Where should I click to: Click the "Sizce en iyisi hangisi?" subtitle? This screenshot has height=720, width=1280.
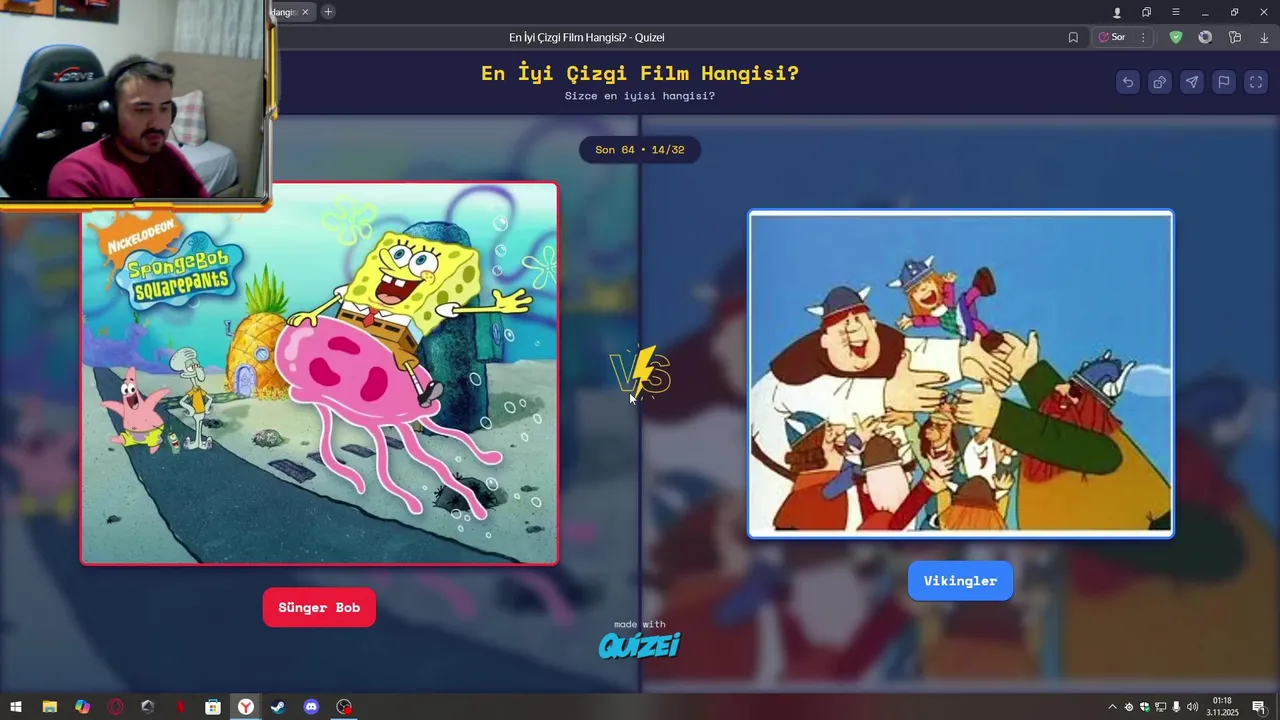[x=640, y=96]
